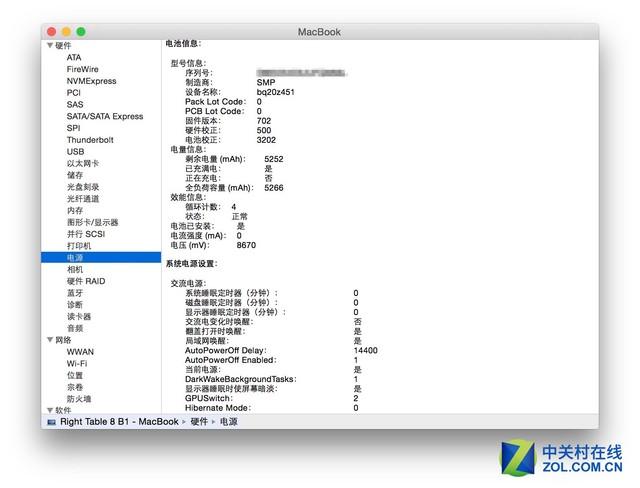The image size is (640, 488).
Task: Close the MacBook window with red button
Action: (52, 31)
